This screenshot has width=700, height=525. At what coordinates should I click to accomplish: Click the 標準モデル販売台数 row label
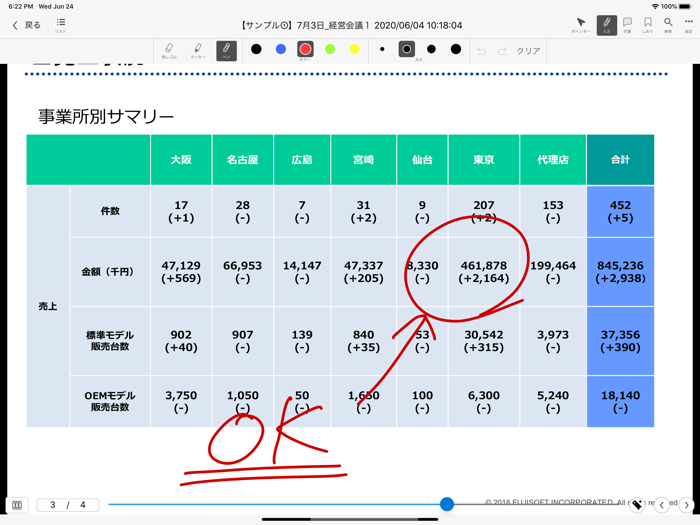click(110, 341)
